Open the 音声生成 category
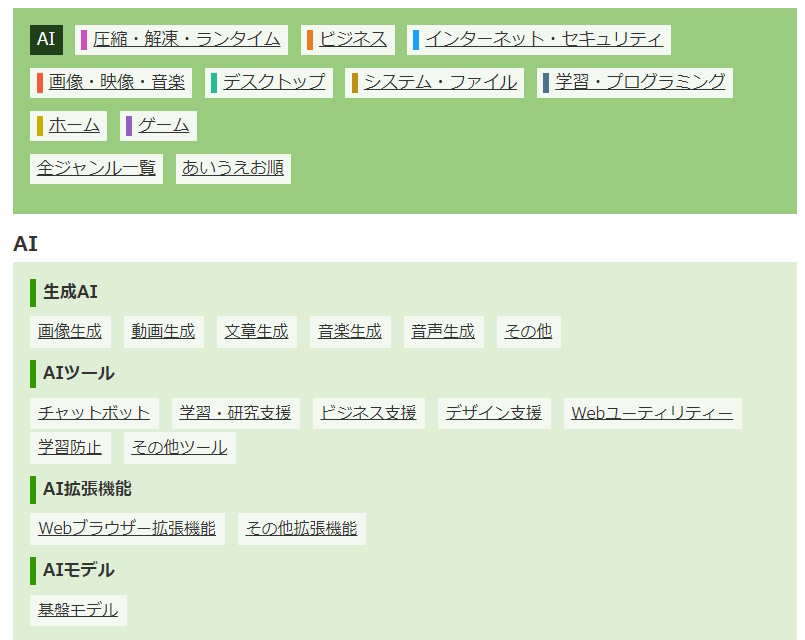The height and width of the screenshot is (640, 805). click(x=441, y=331)
